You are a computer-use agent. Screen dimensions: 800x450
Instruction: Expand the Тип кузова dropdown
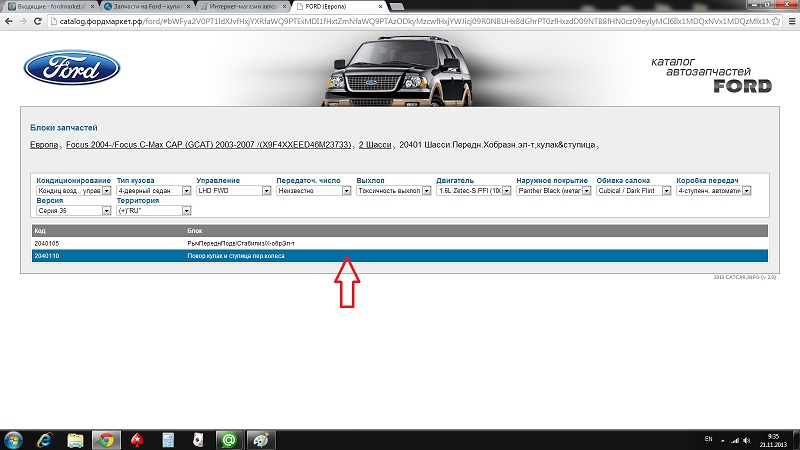coord(154,191)
